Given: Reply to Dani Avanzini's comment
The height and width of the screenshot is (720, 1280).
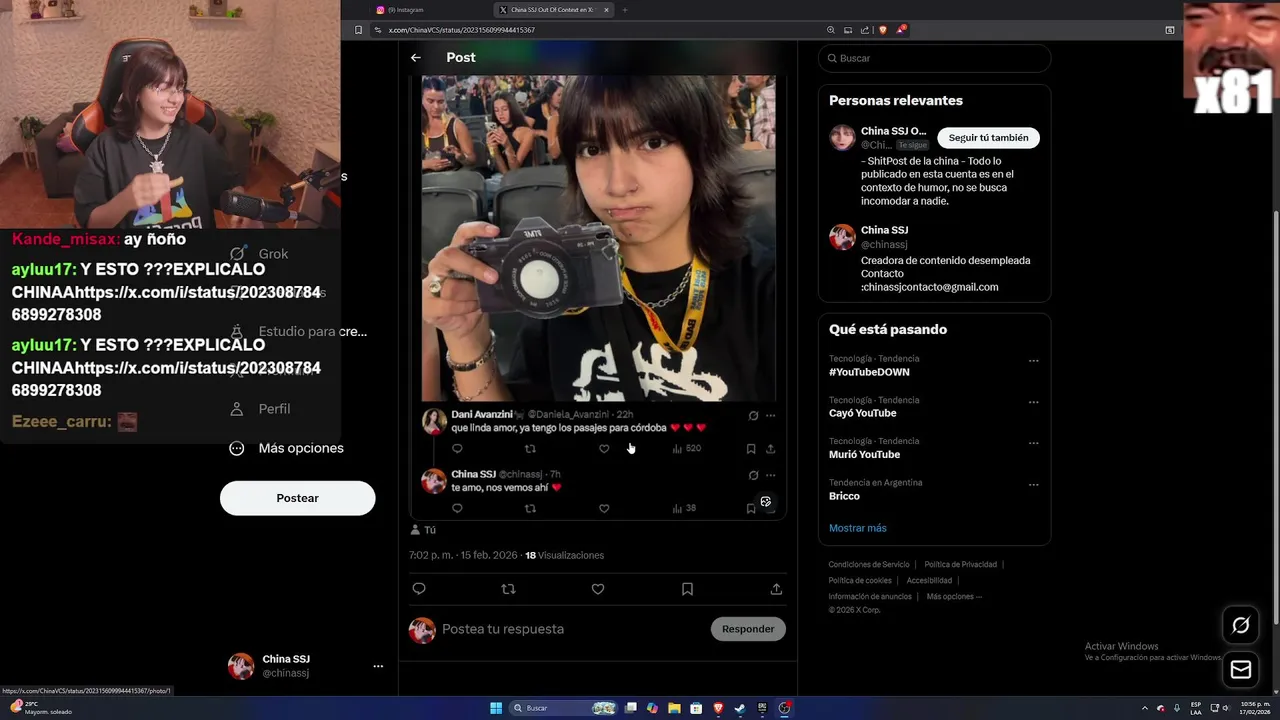Looking at the screenshot, I should tap(457, 449).
